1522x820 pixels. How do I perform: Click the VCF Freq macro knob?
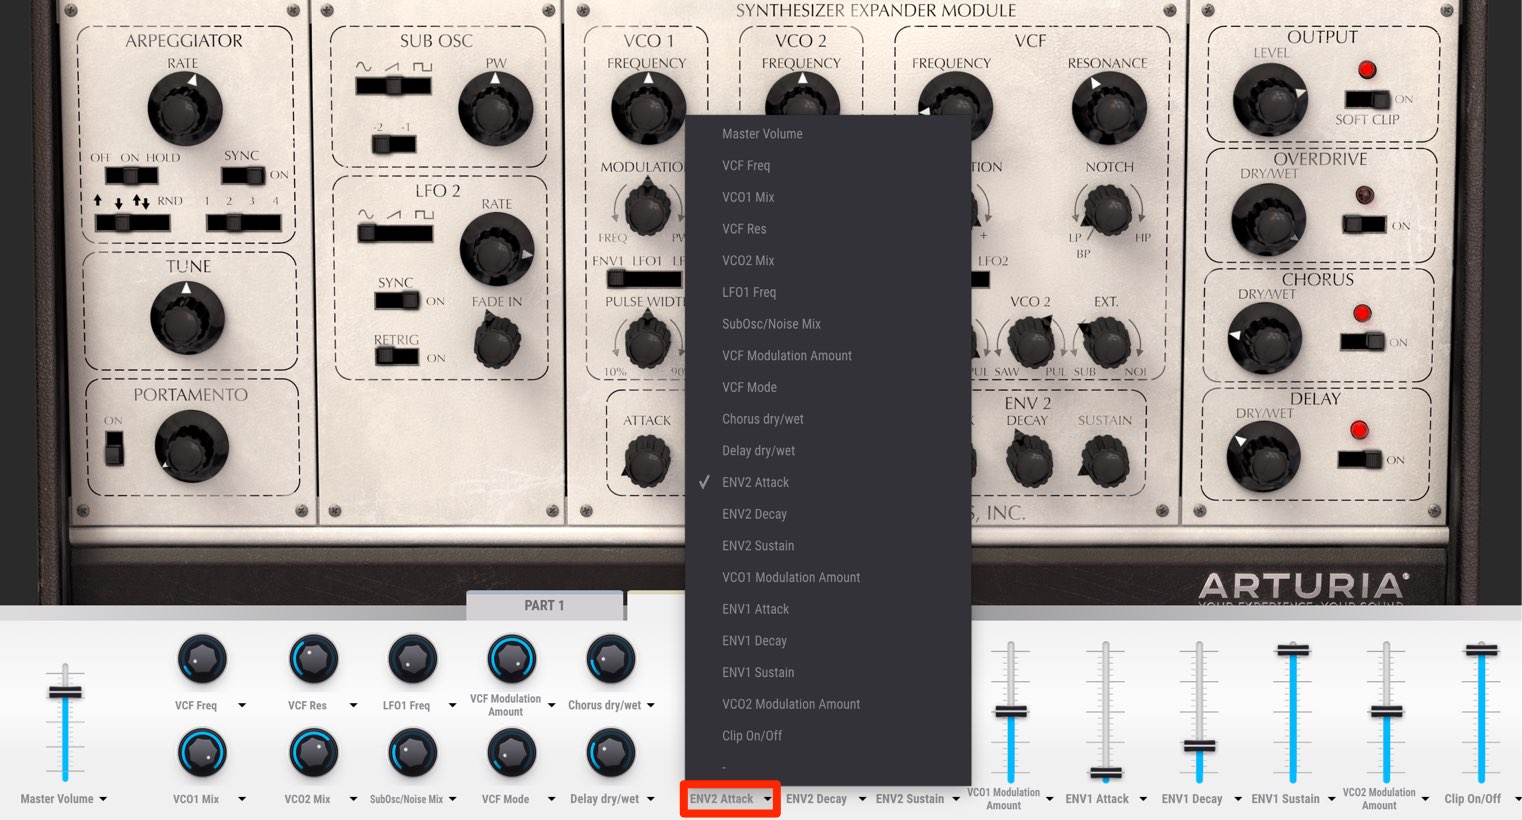202,660
